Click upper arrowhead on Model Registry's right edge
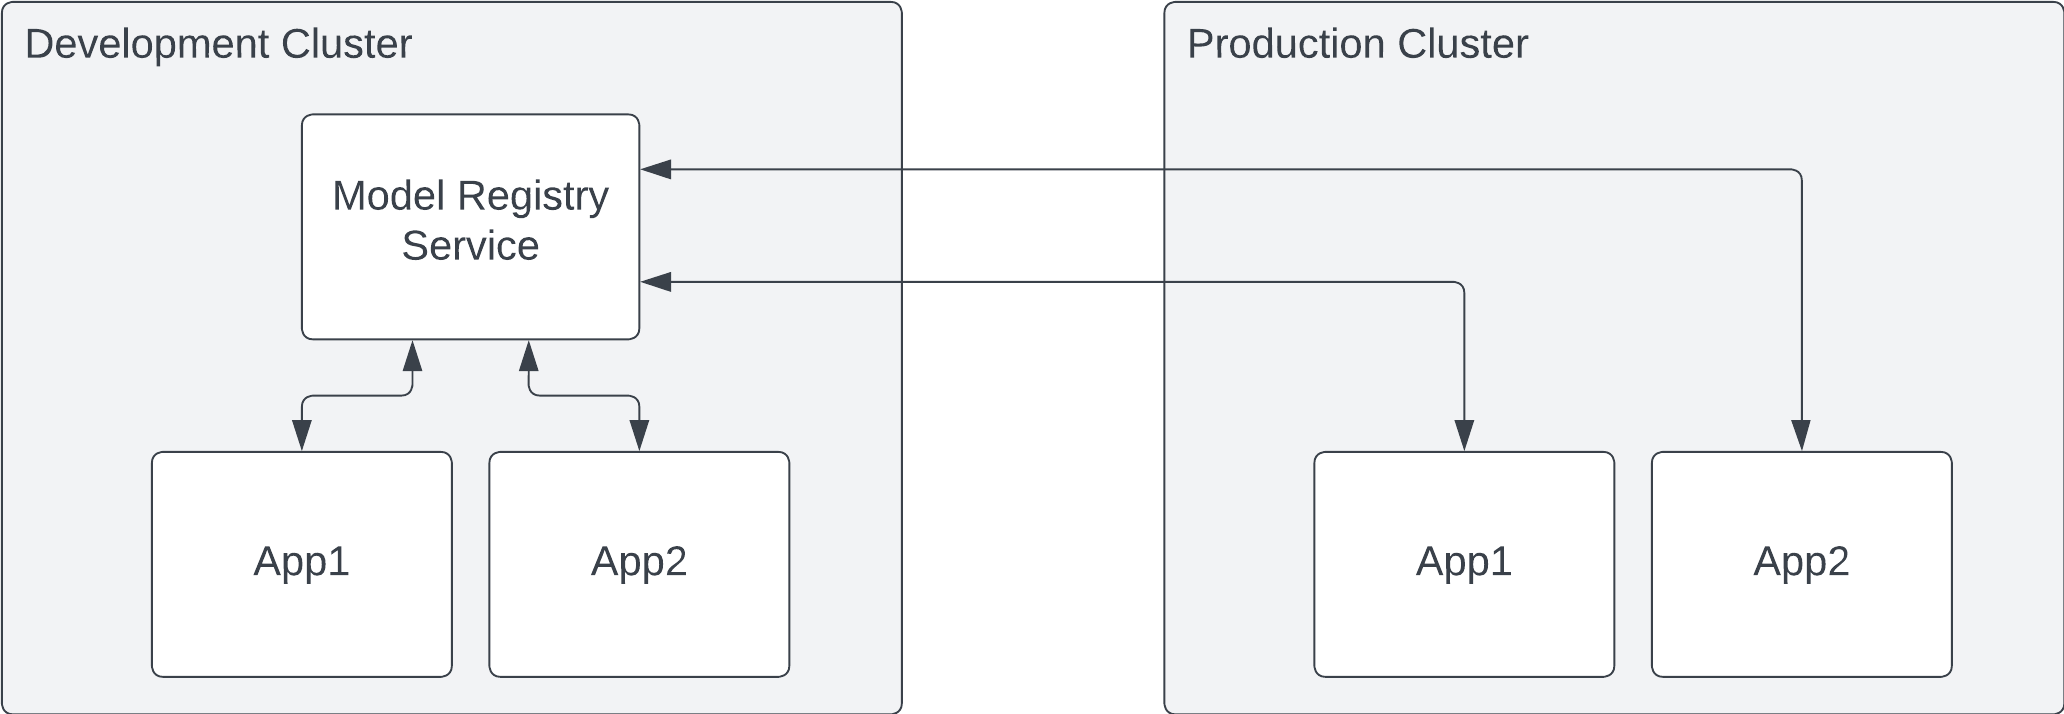Viewport: 2064px width, 714px height. pyautogui.click(x=656, y=170)
